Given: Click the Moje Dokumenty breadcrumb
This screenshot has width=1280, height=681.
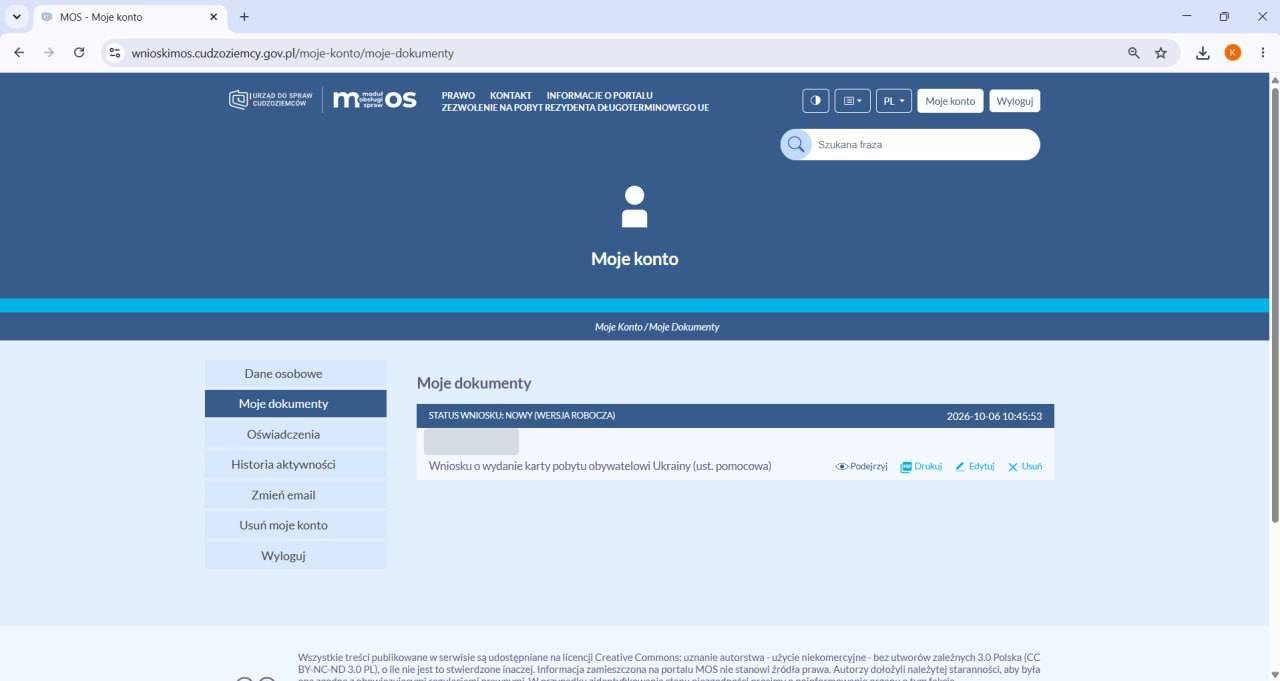Looking at the screenshot, I should pos(684,327).
